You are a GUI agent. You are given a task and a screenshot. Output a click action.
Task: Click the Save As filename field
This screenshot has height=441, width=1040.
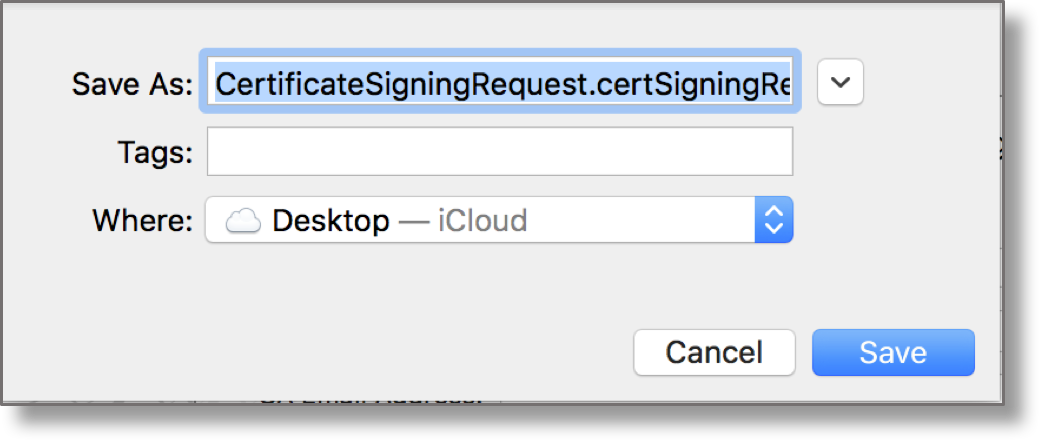pos(500,84)
